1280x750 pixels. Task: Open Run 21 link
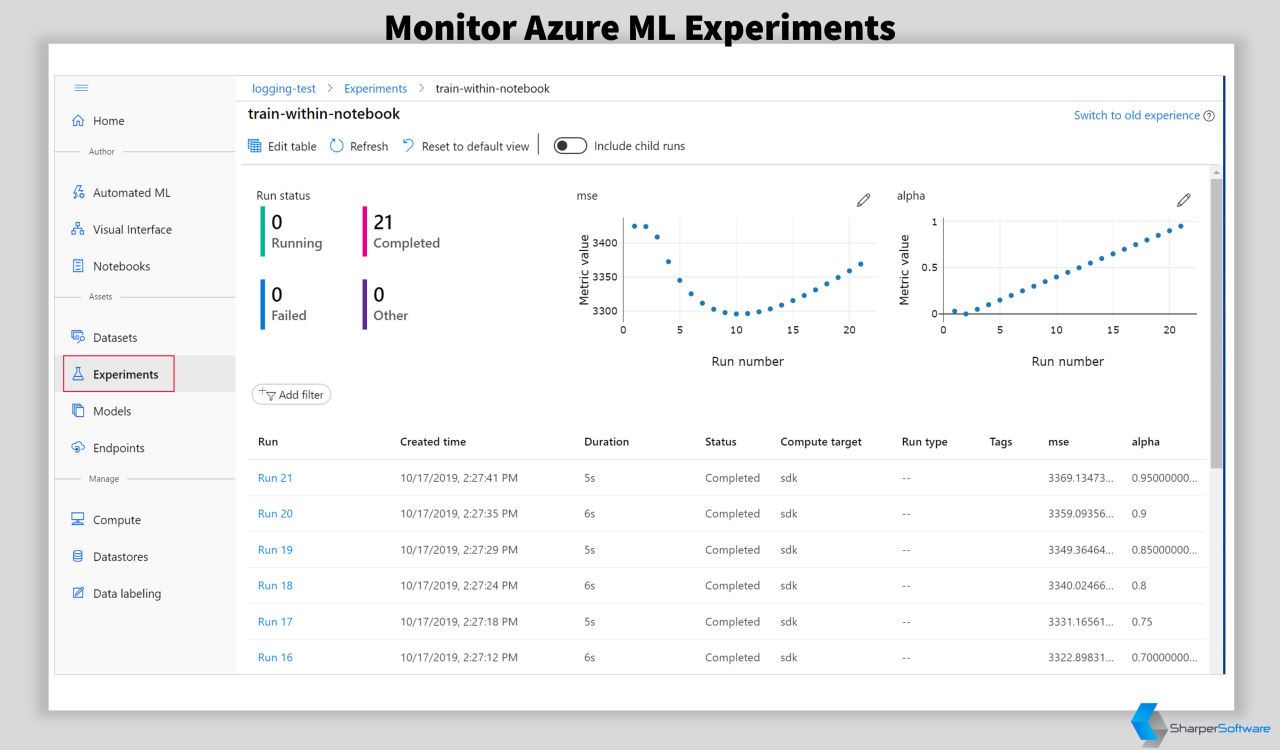(275, 478)
